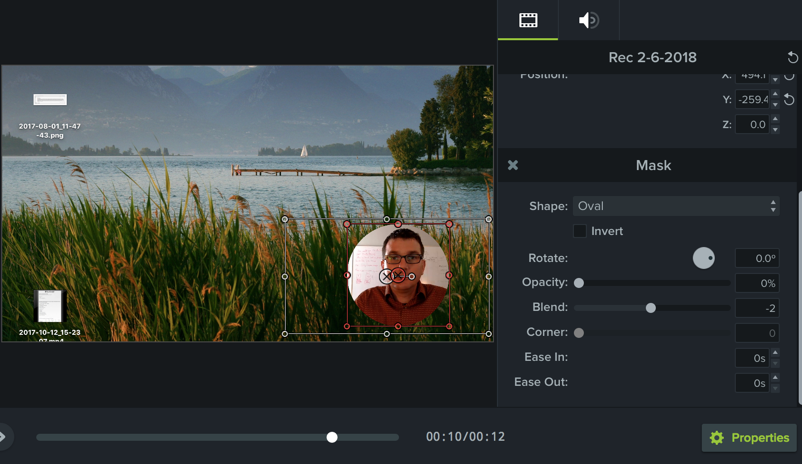
Task: Edit the Z position field 0.0
Action: coord(752,124)
